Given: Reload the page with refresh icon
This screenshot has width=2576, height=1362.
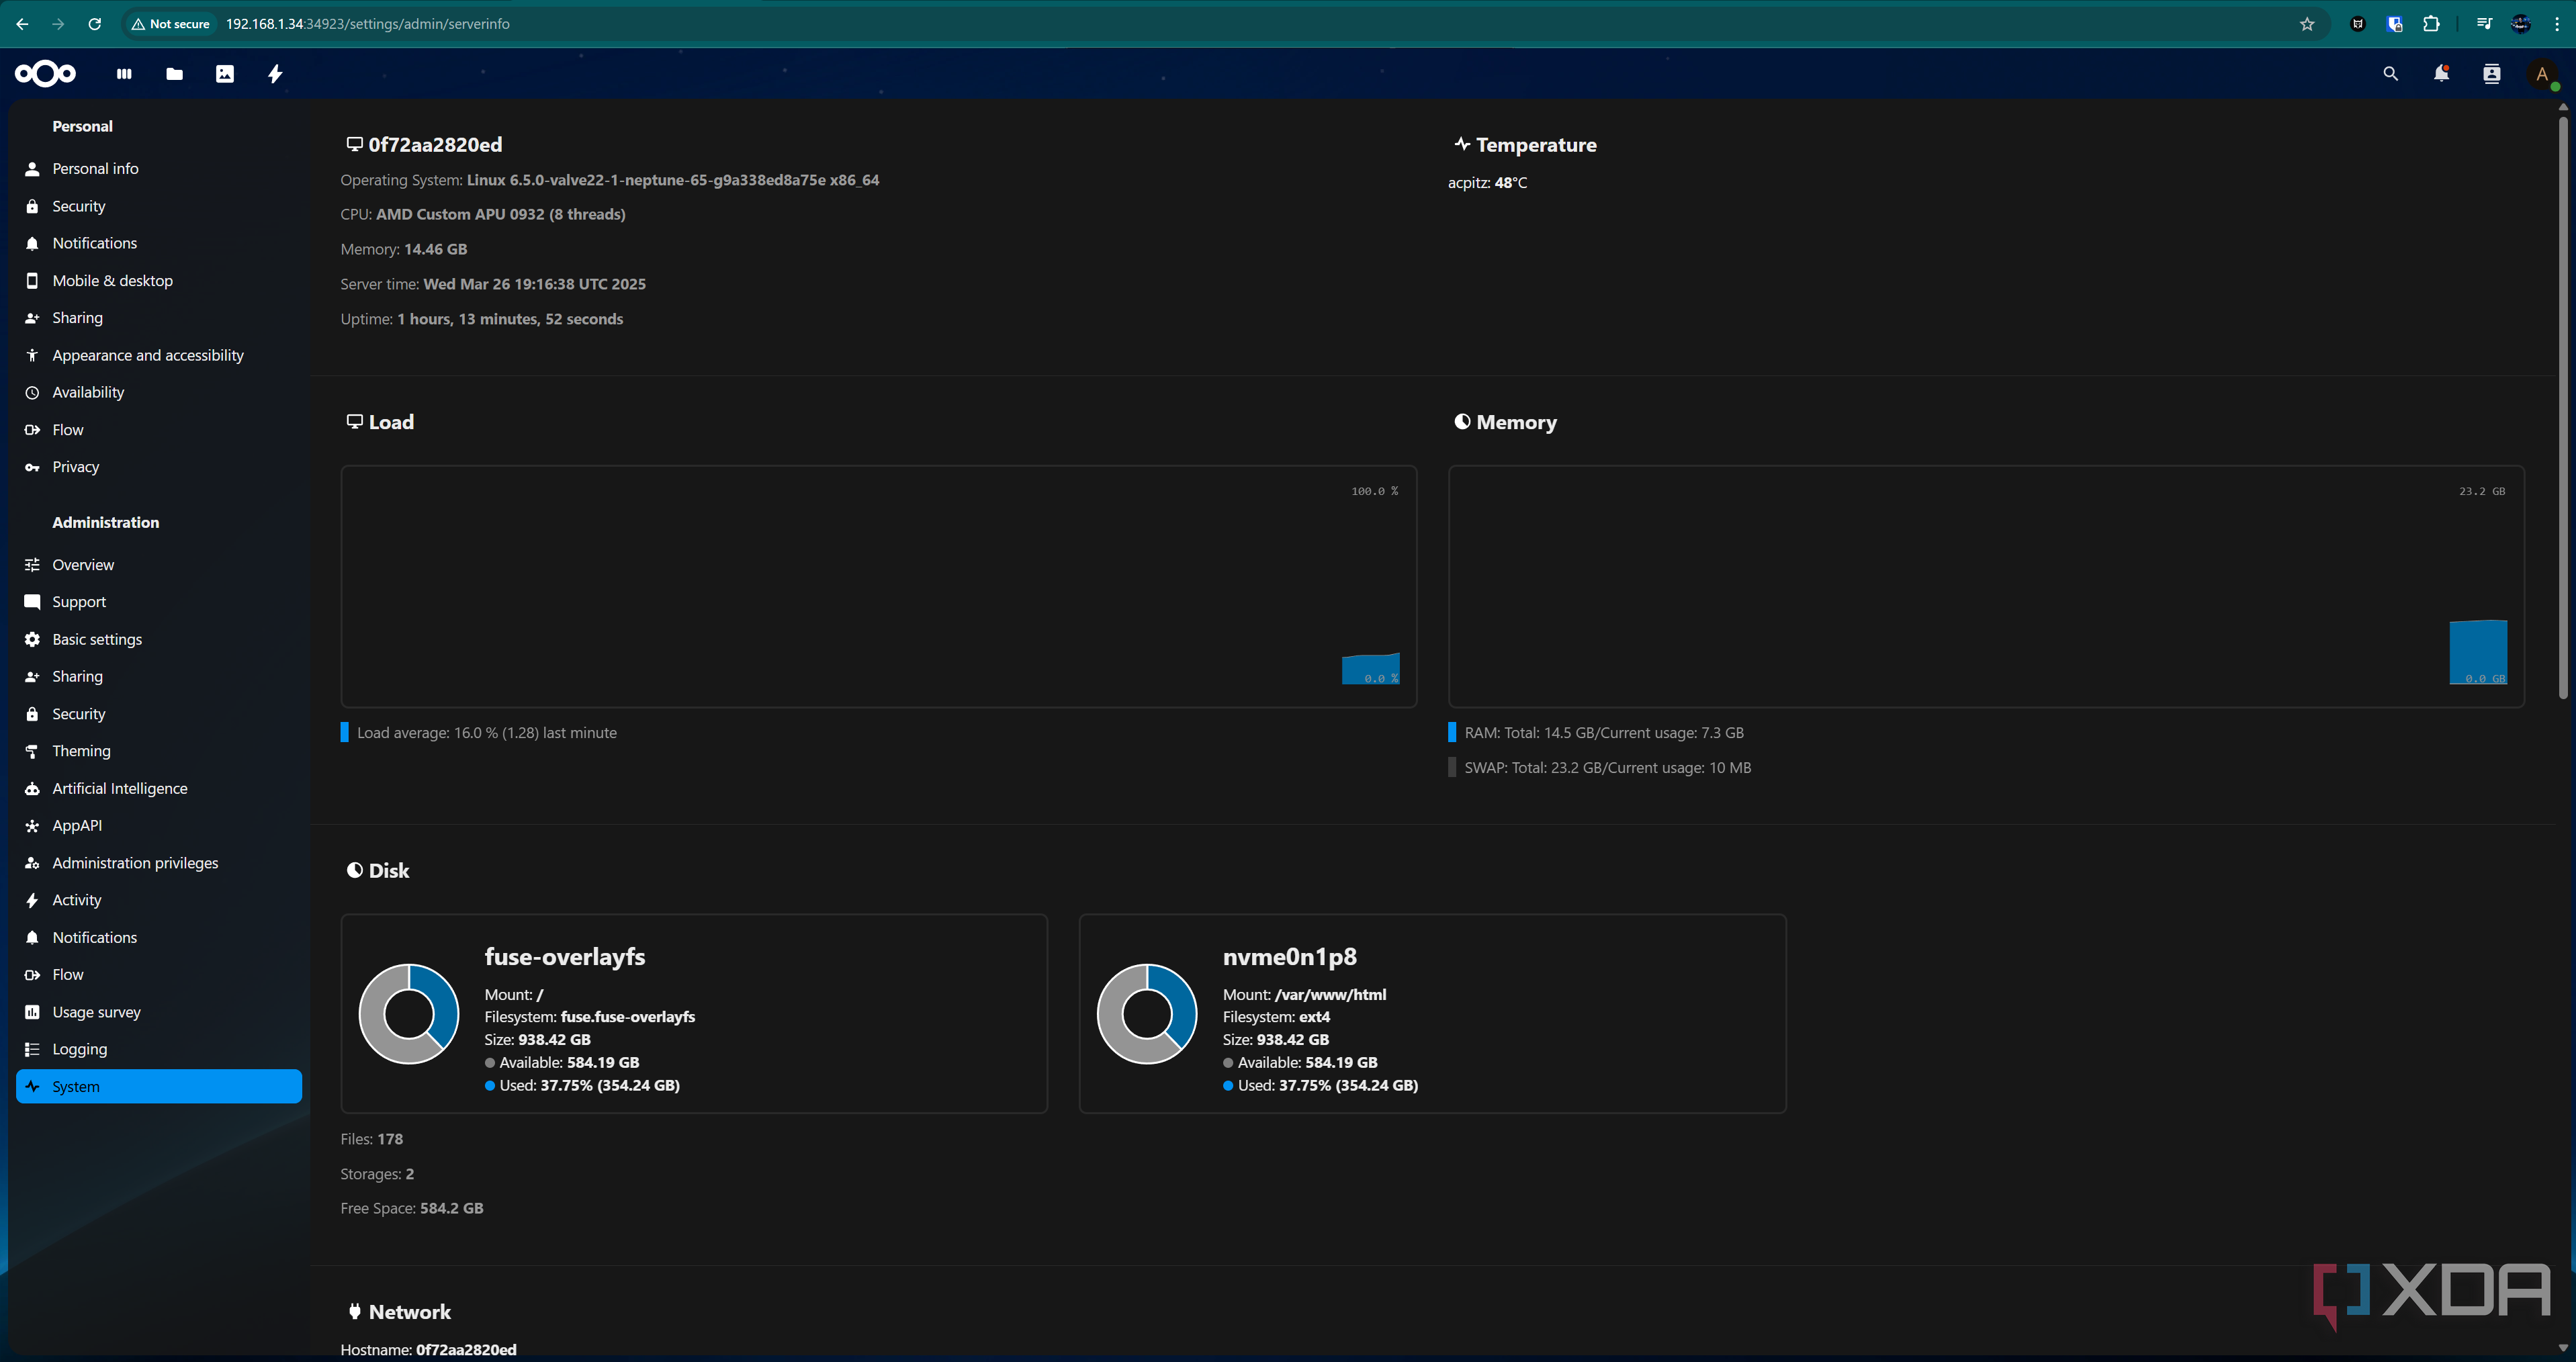Looking at the screenshot, I should point(94,24).
